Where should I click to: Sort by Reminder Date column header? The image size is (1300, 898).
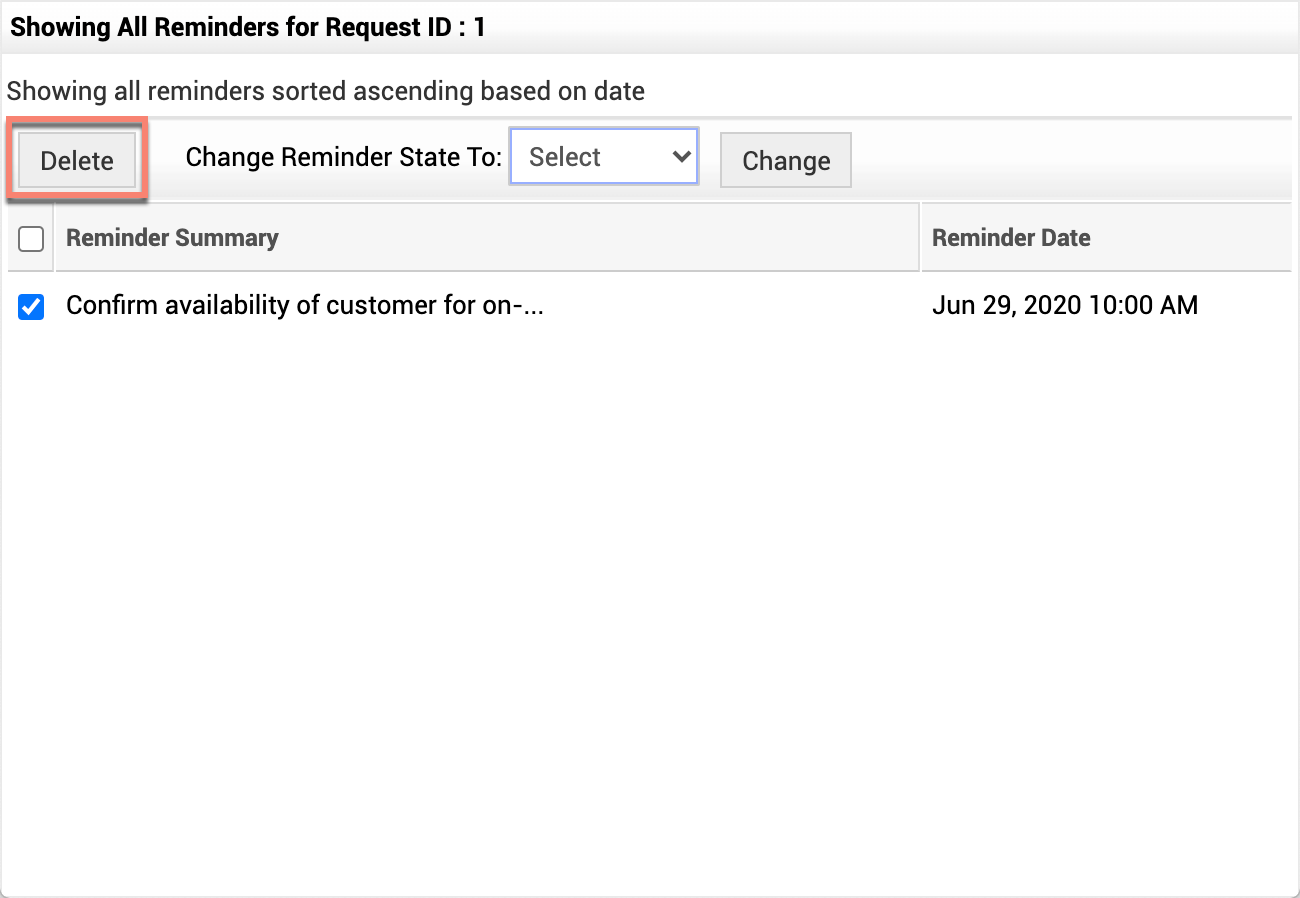pos(1010,238)
